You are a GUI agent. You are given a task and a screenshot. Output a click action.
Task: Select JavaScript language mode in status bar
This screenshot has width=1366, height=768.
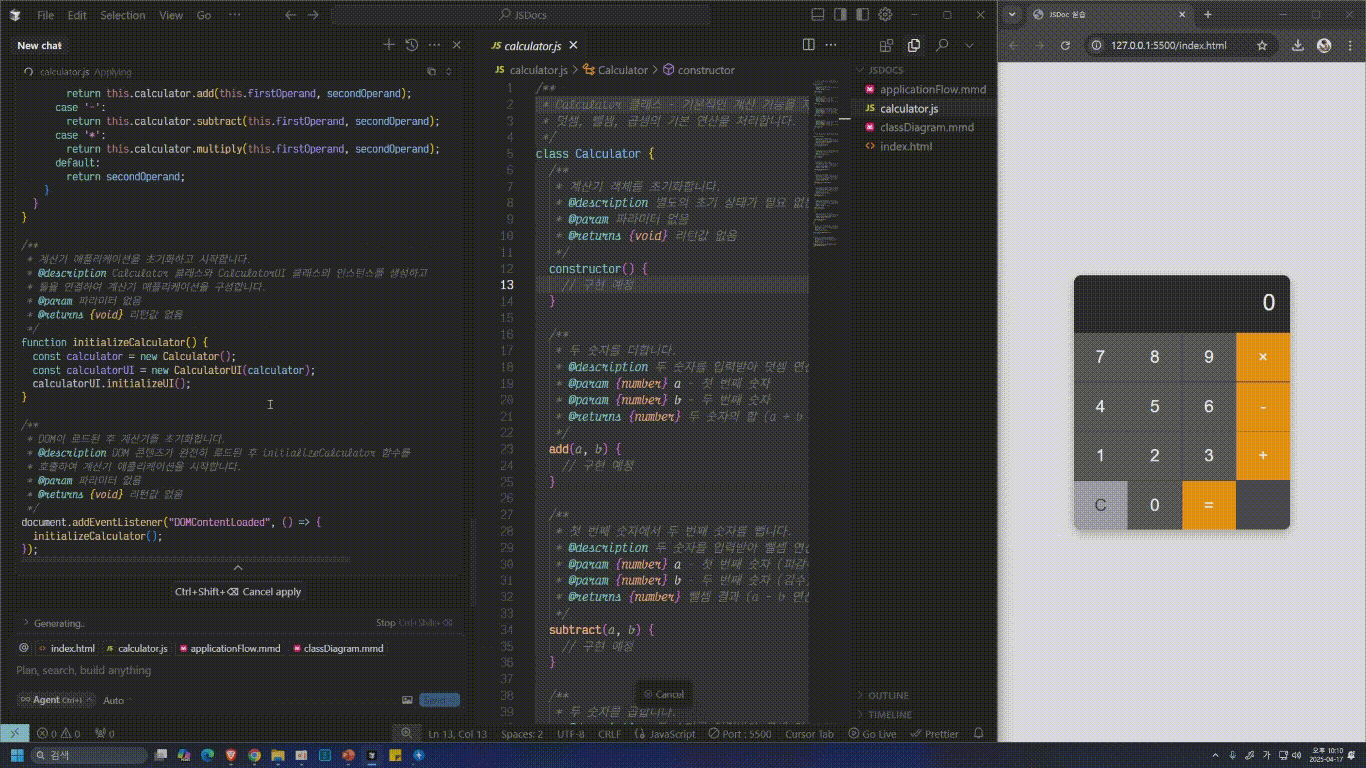pos(665,733)
